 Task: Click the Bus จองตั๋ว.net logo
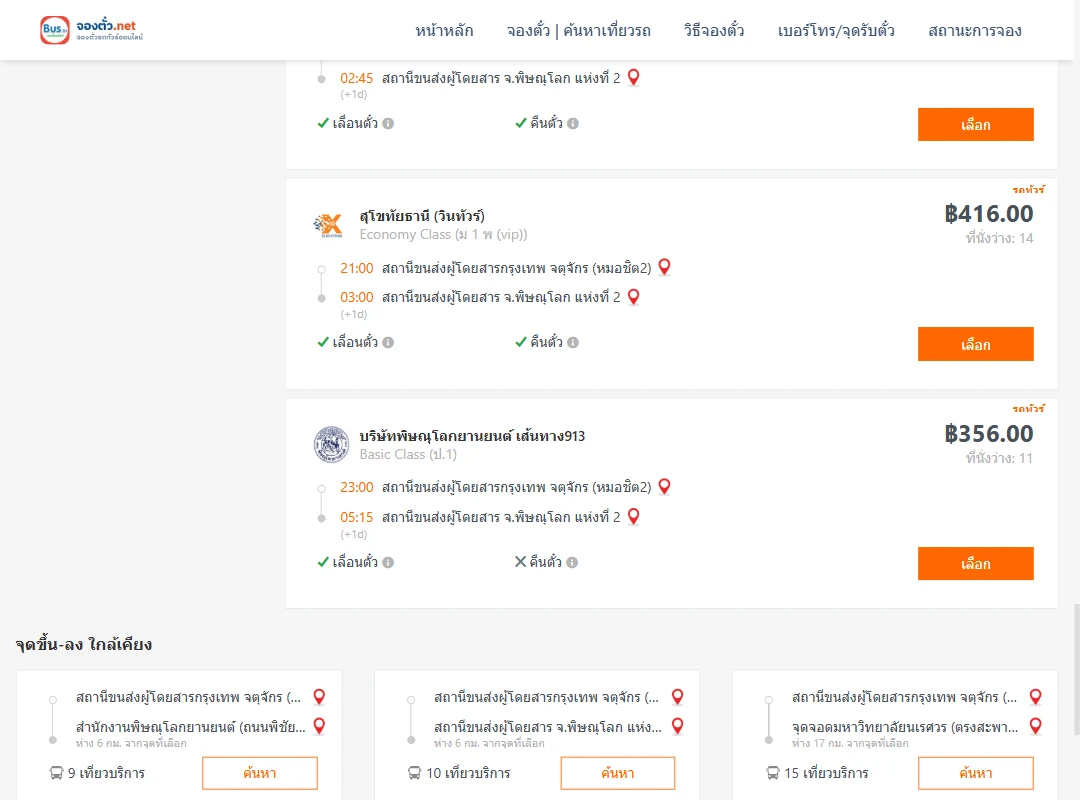pos(92,30)
